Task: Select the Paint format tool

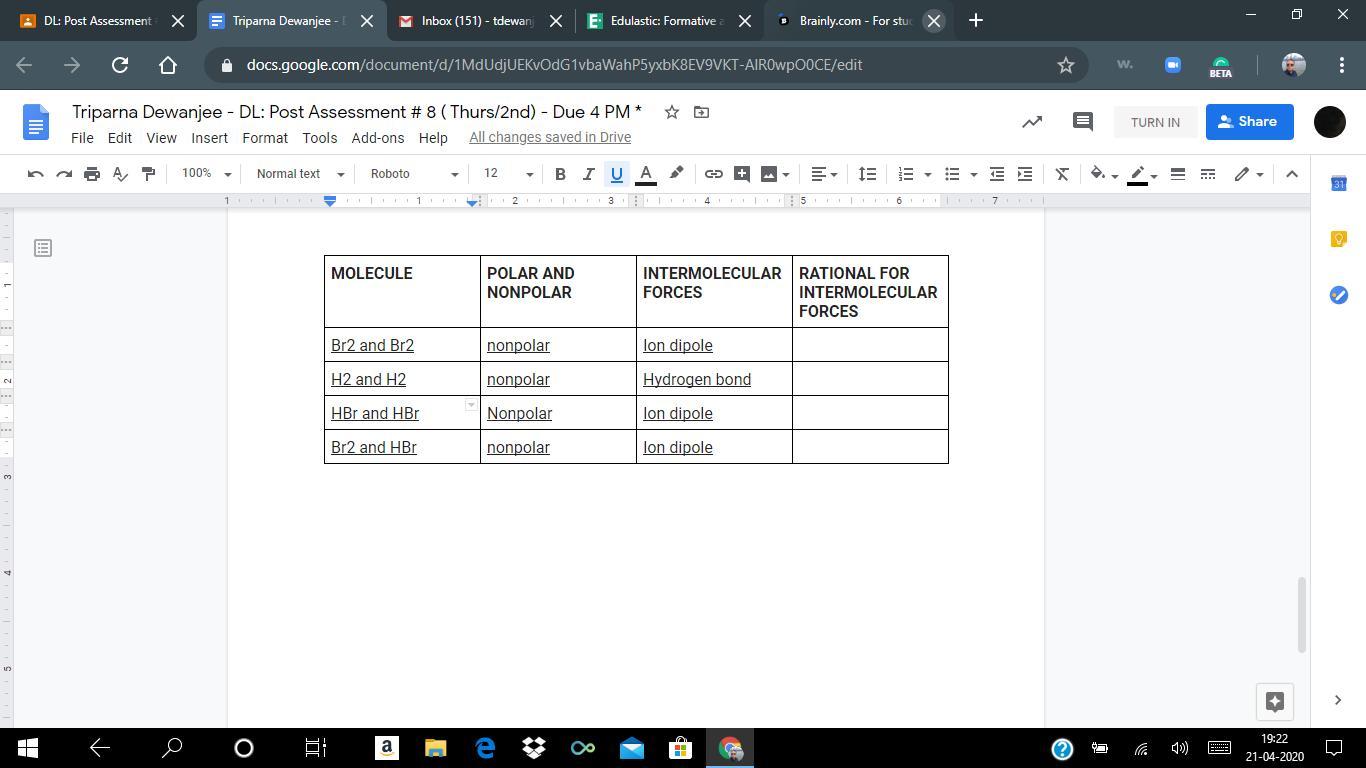Action: 148,174
